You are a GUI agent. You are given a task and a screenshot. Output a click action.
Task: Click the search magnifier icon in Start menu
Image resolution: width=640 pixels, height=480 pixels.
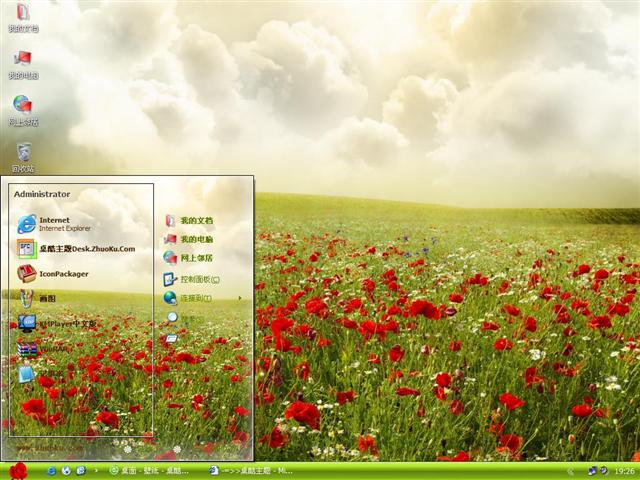tap(173, 317)
